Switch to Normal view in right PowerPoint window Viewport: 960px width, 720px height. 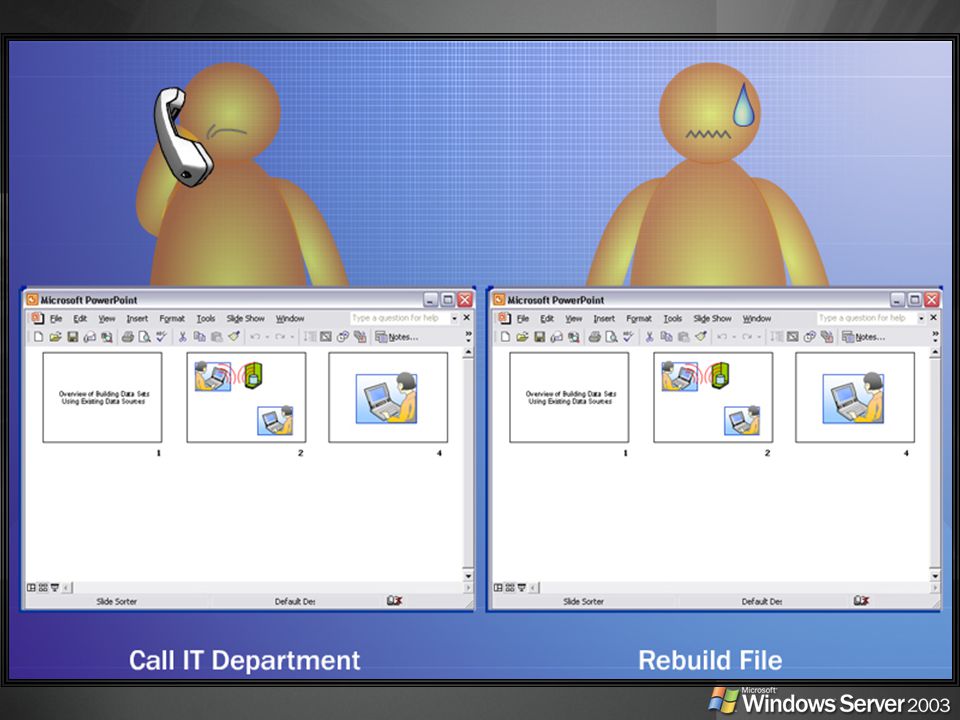pos(498,588)
